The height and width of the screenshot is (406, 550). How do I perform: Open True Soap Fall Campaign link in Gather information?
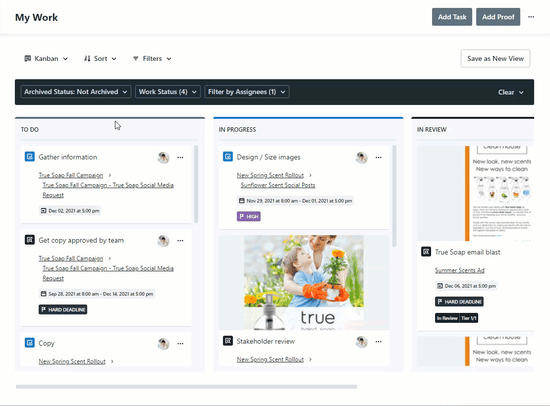point(71,175)
